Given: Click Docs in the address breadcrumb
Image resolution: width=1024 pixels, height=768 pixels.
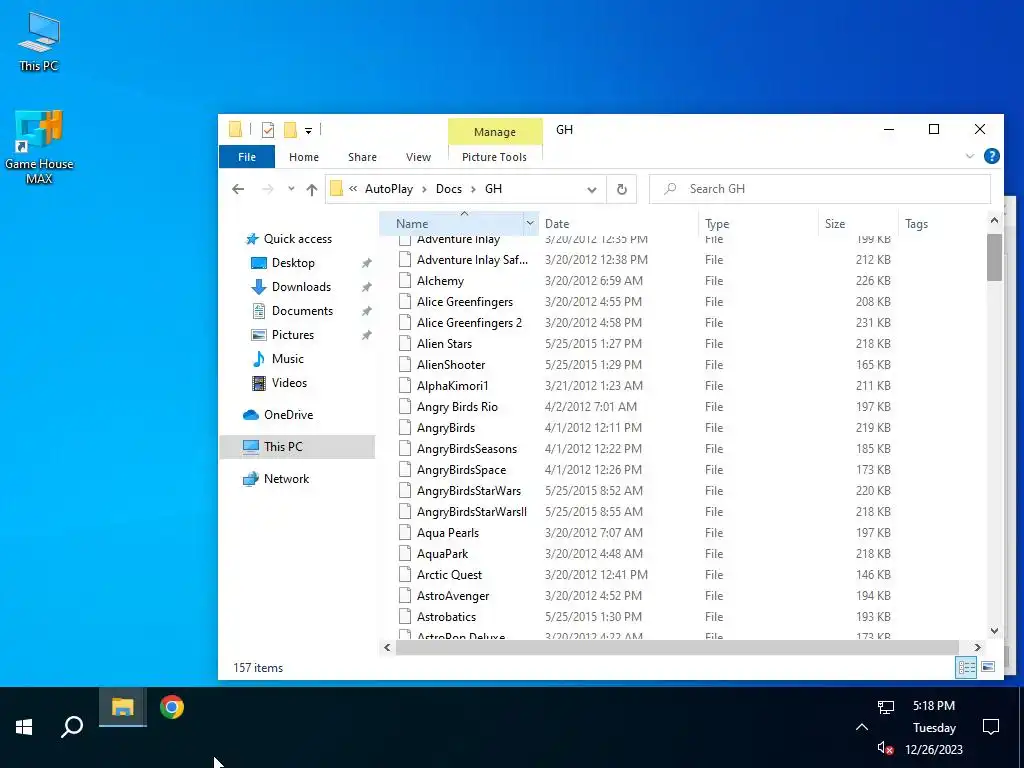Looking at the screenshot, I should tap(449, 189).
